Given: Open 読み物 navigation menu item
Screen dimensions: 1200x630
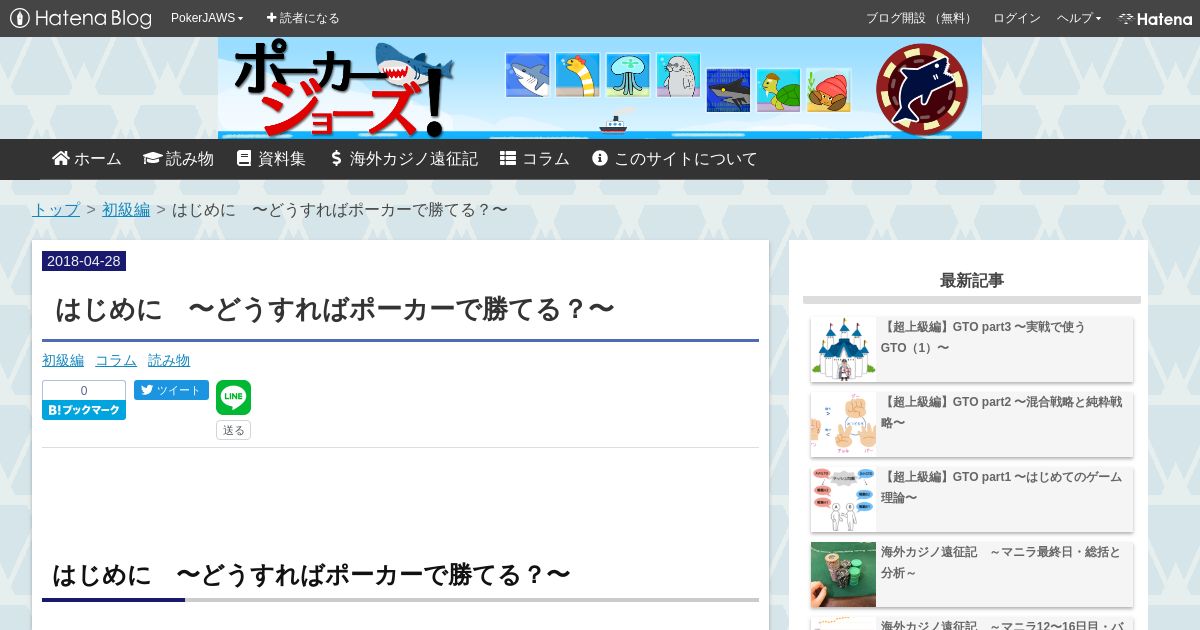Looking at the screenshot, I should click(179, 158).
